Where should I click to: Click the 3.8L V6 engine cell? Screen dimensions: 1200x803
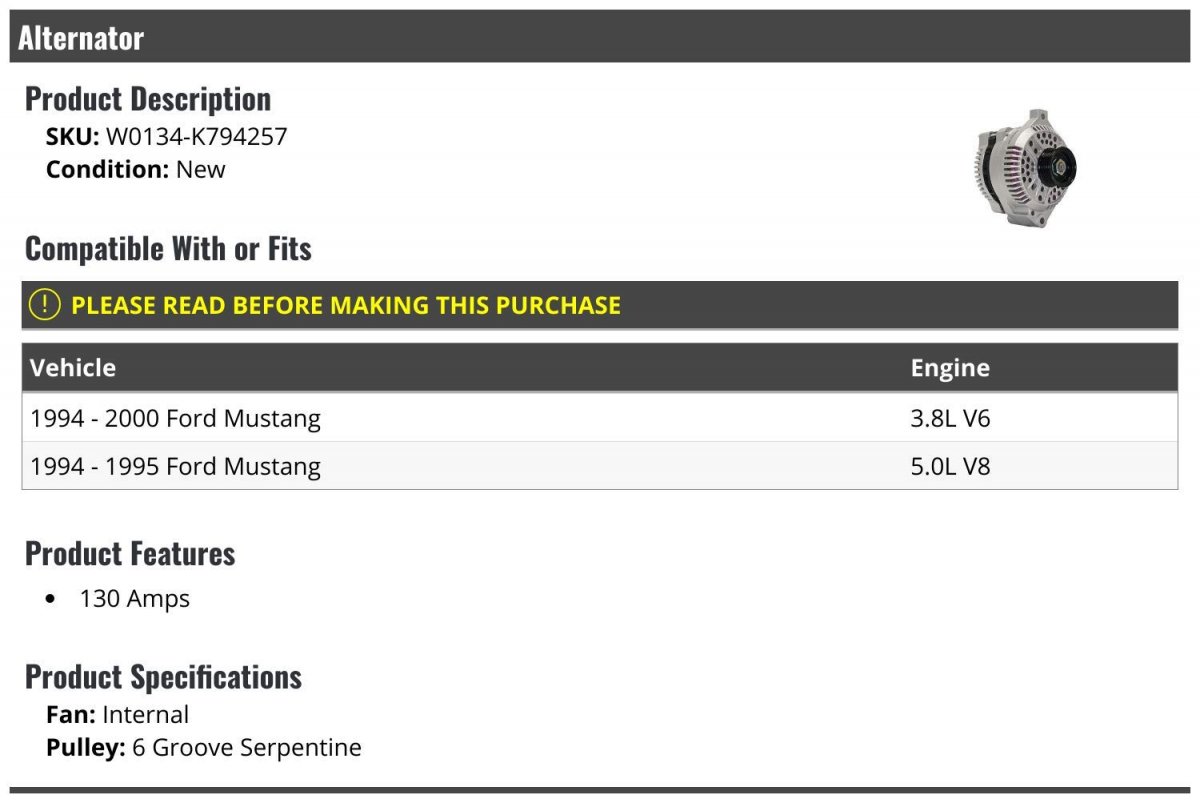click(949, 418)
